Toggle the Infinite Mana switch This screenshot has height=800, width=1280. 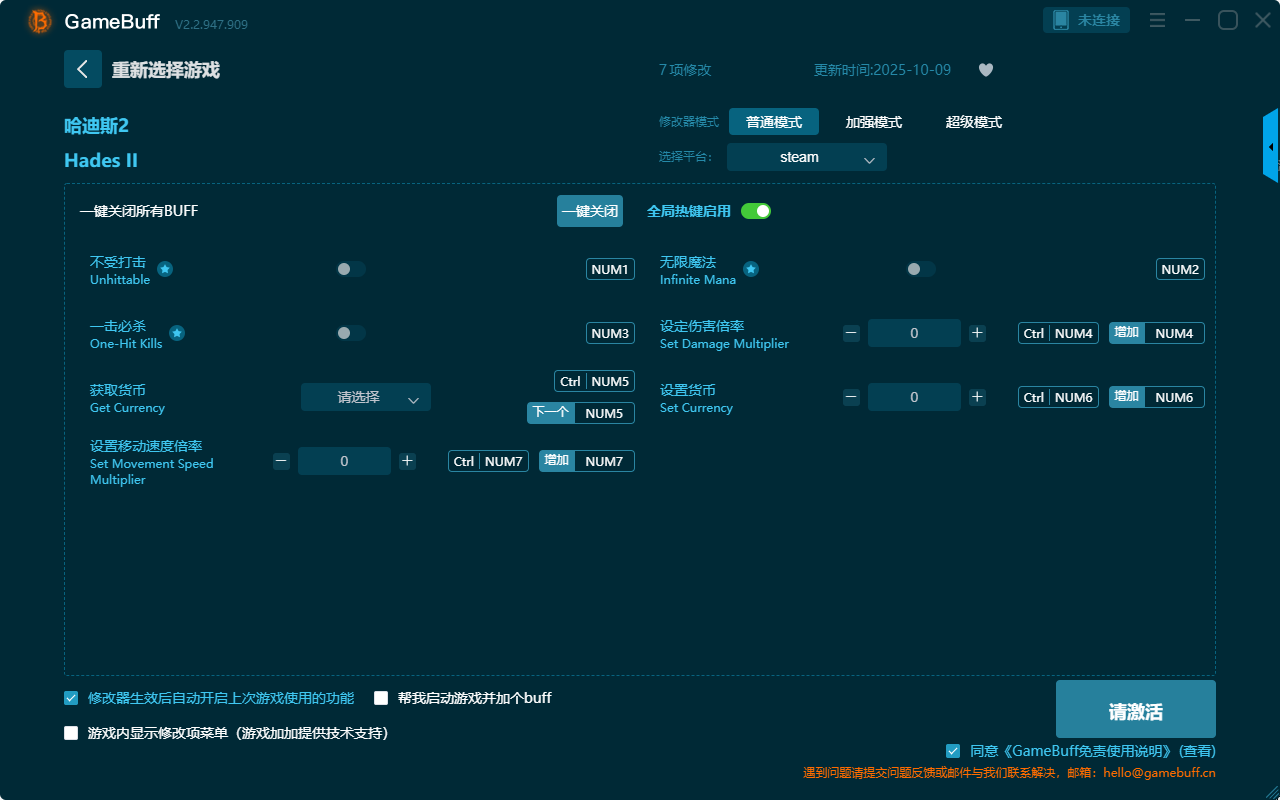point(920,269)
